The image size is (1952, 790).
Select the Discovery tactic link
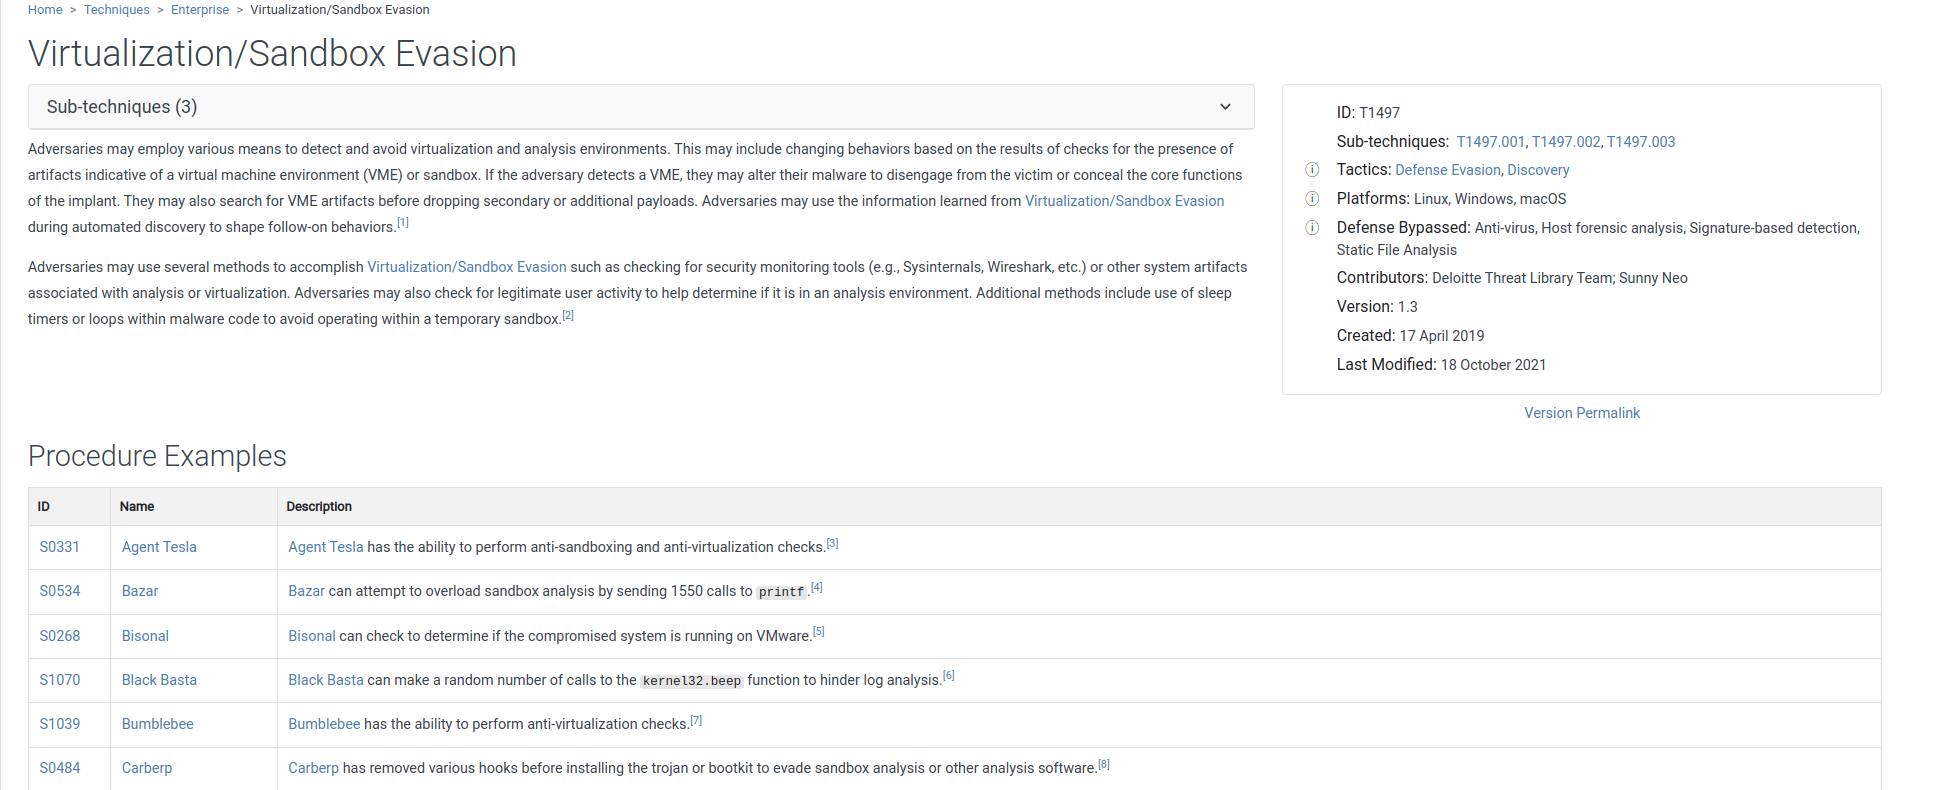[1538, 170]
